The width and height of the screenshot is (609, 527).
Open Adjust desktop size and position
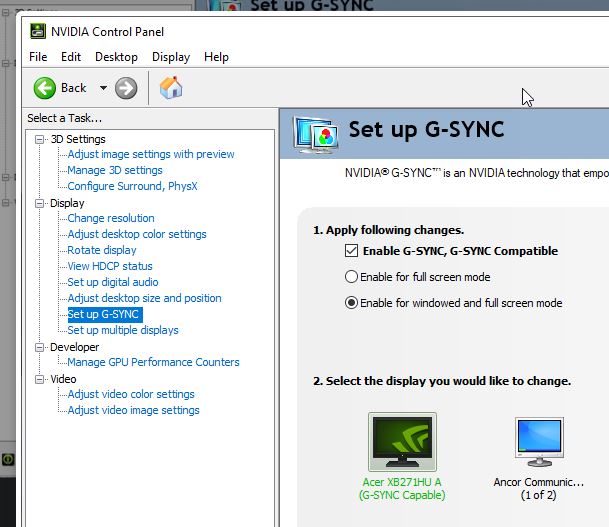144,298
